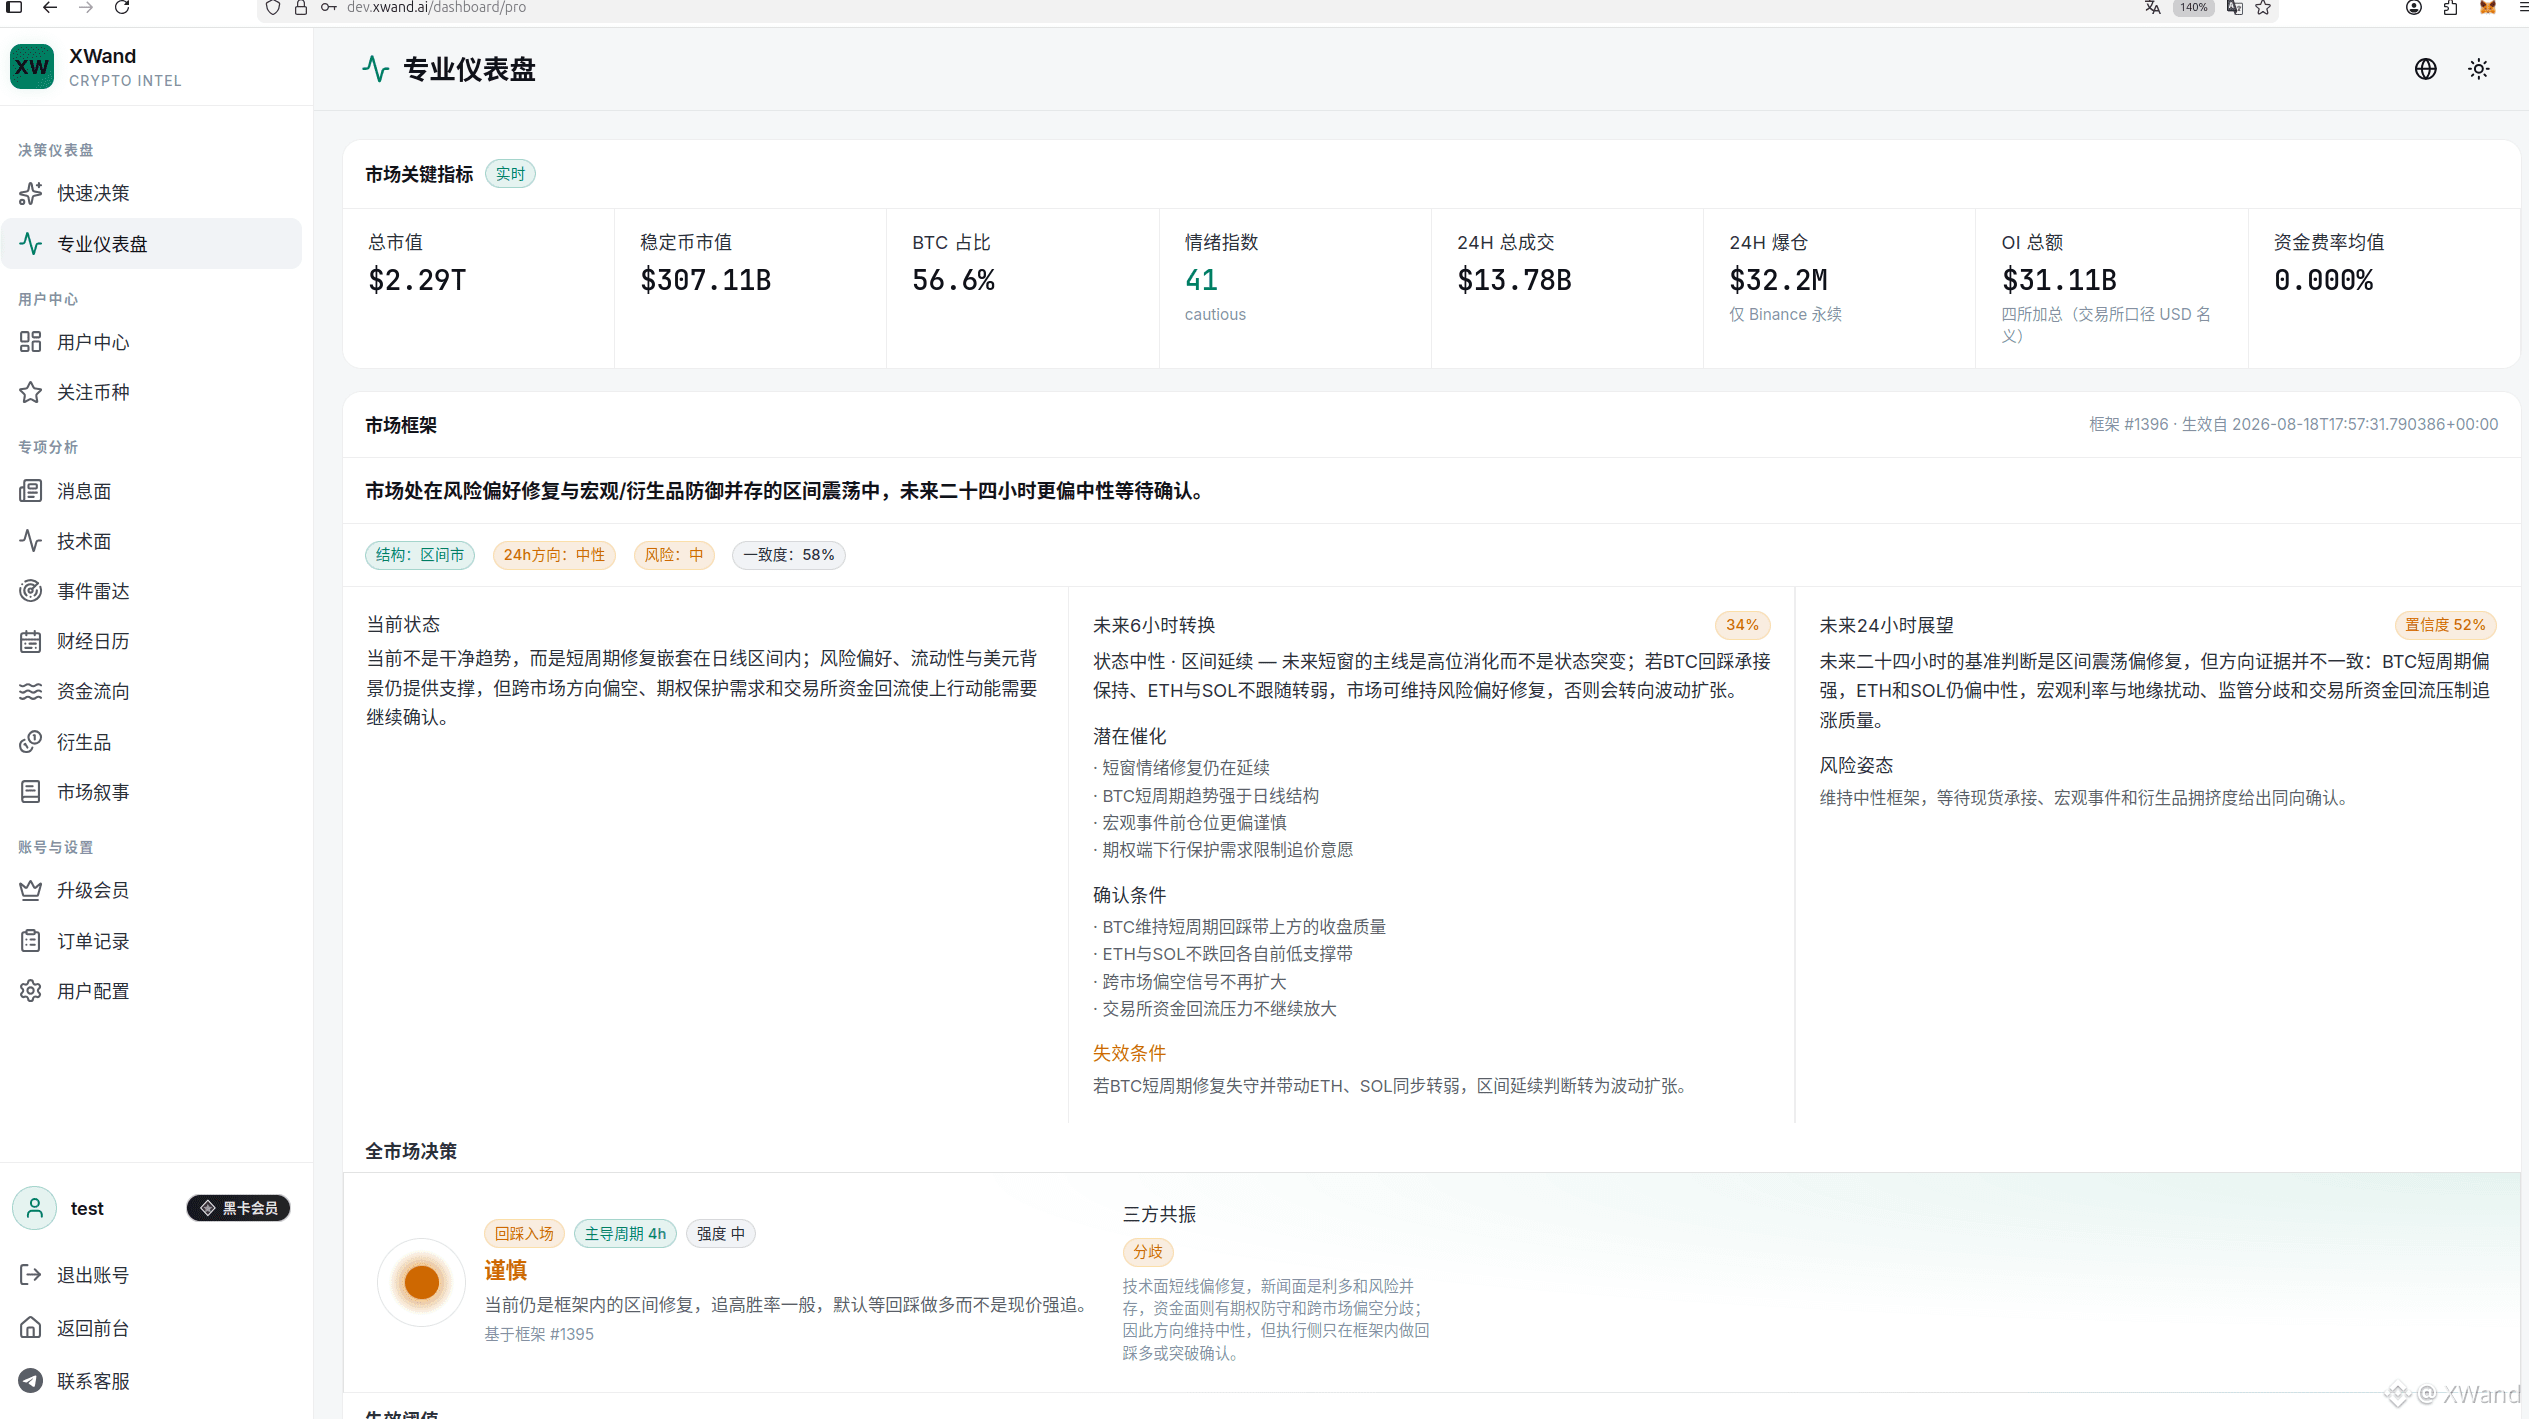Open 用户中心 grid icon in sidebar

[31, 342]
